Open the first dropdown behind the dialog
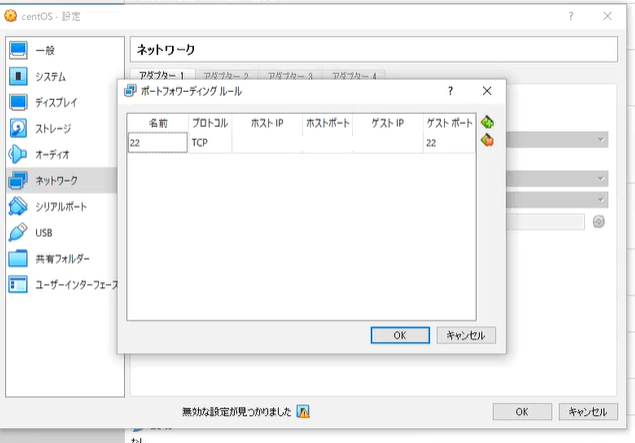The height and width of the screenshot is (443, 635). [557, 140]
